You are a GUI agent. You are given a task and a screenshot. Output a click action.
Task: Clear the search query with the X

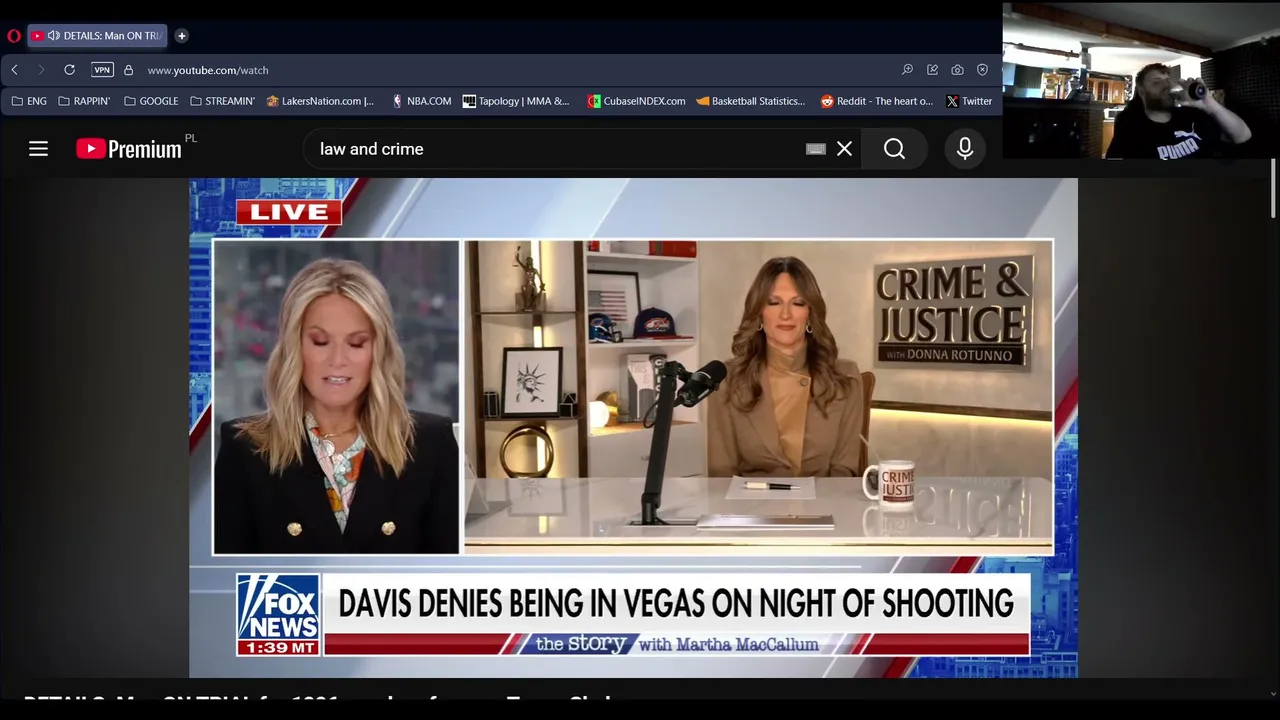pyautogui.click(x=845, y=149)
